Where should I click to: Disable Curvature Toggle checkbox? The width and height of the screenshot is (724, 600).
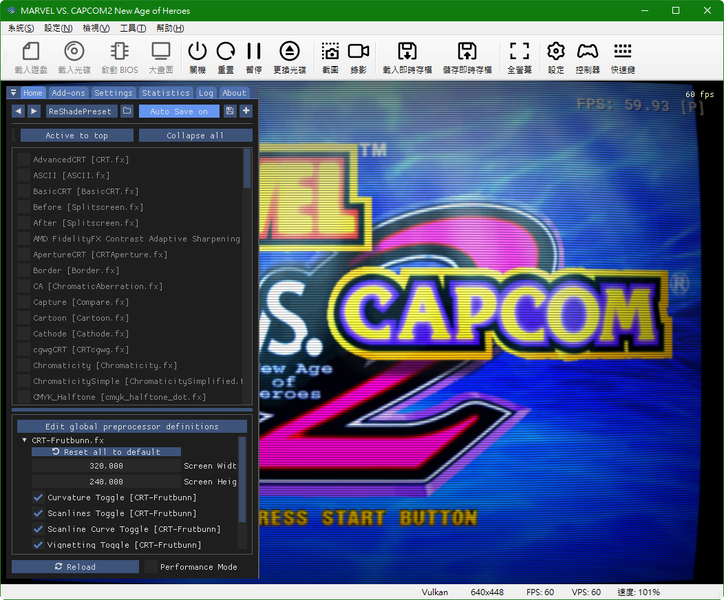click(x=38, y=497)
